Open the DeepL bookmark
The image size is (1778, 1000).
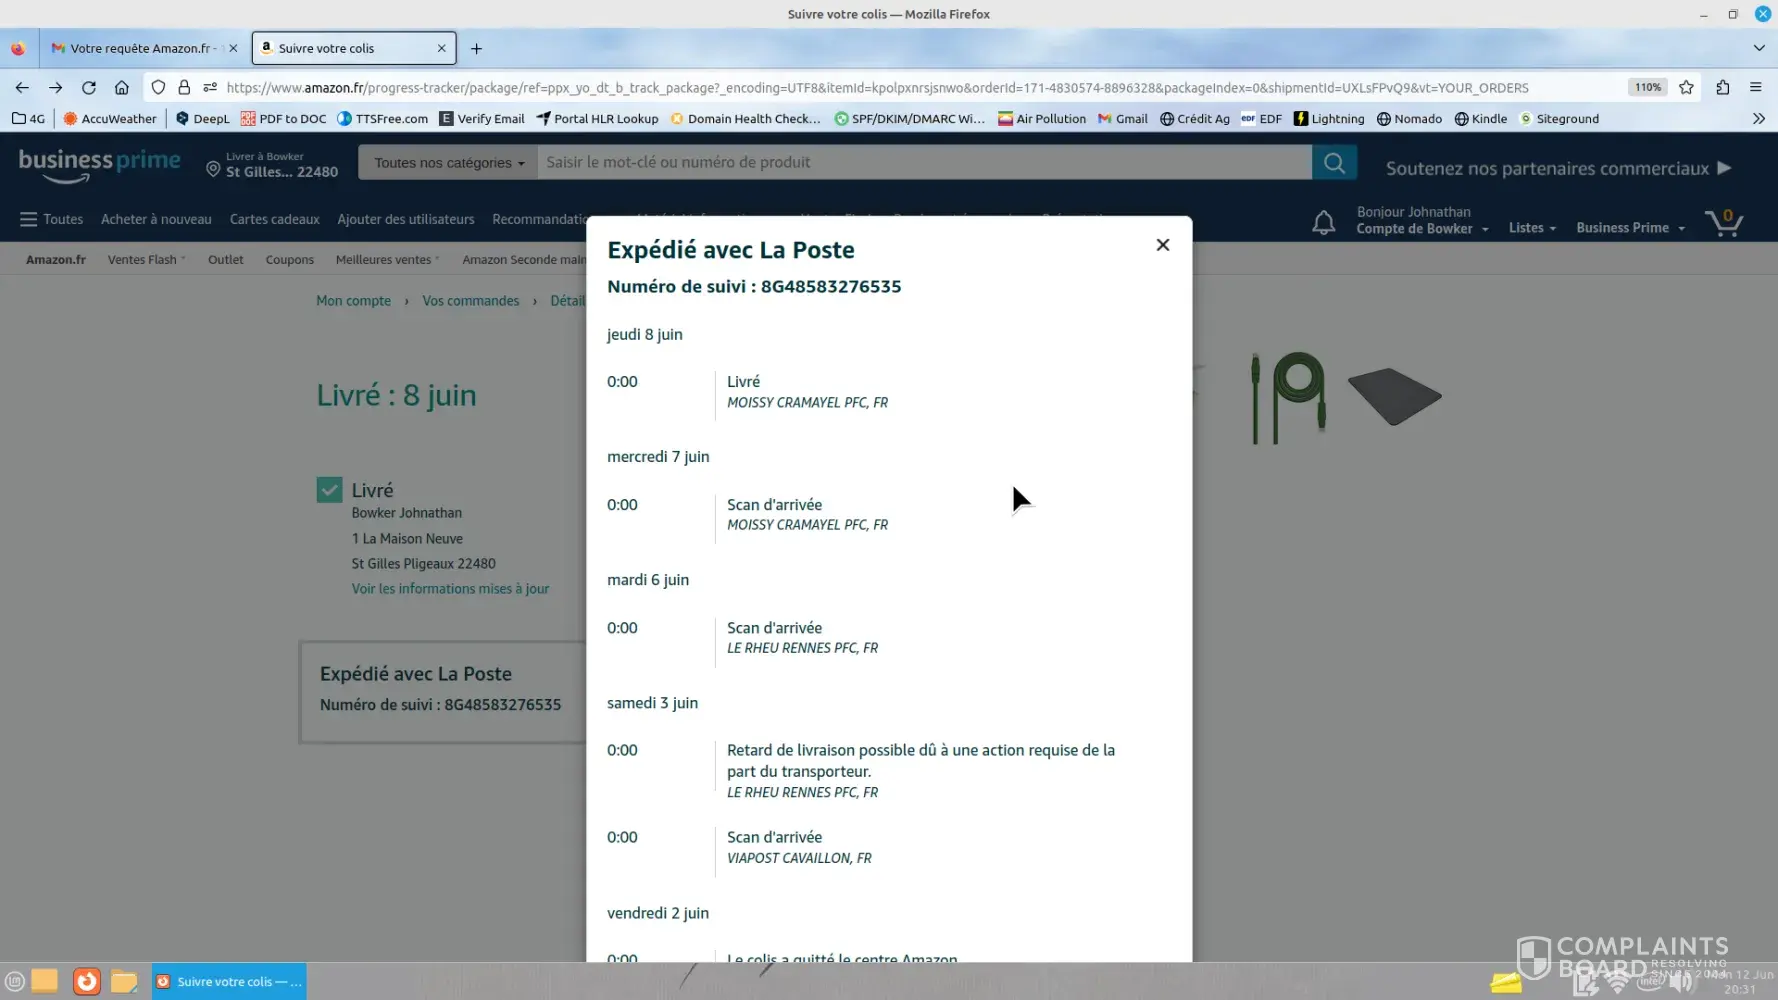click(202, 119)
